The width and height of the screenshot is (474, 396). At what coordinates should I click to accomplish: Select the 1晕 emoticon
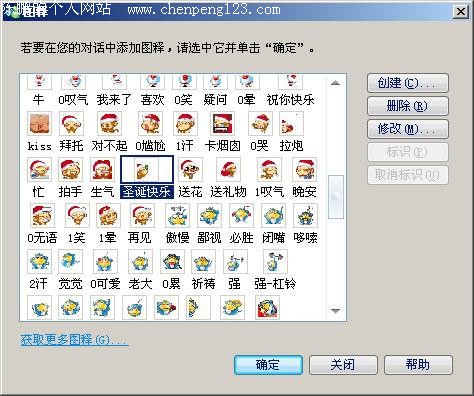pos(108,215)
